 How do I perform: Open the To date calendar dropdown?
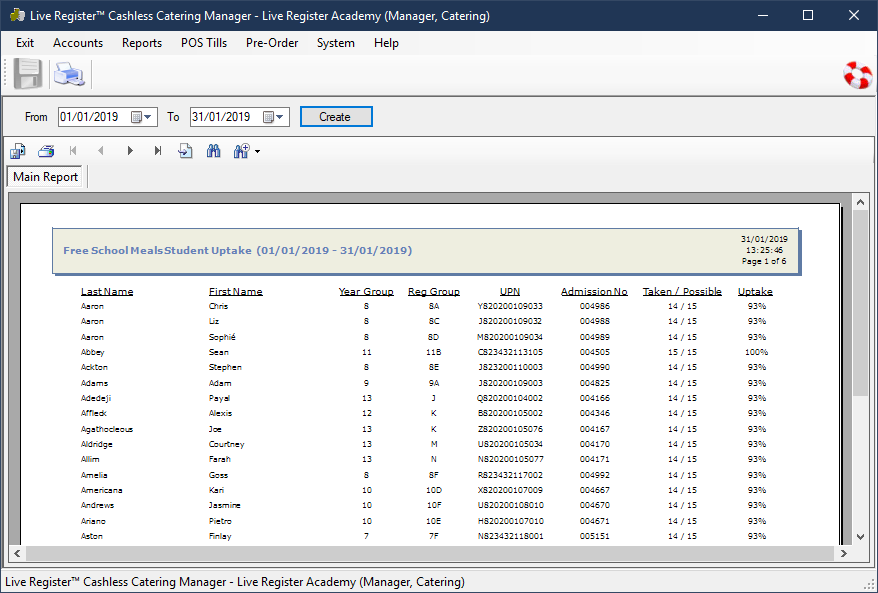274,117
